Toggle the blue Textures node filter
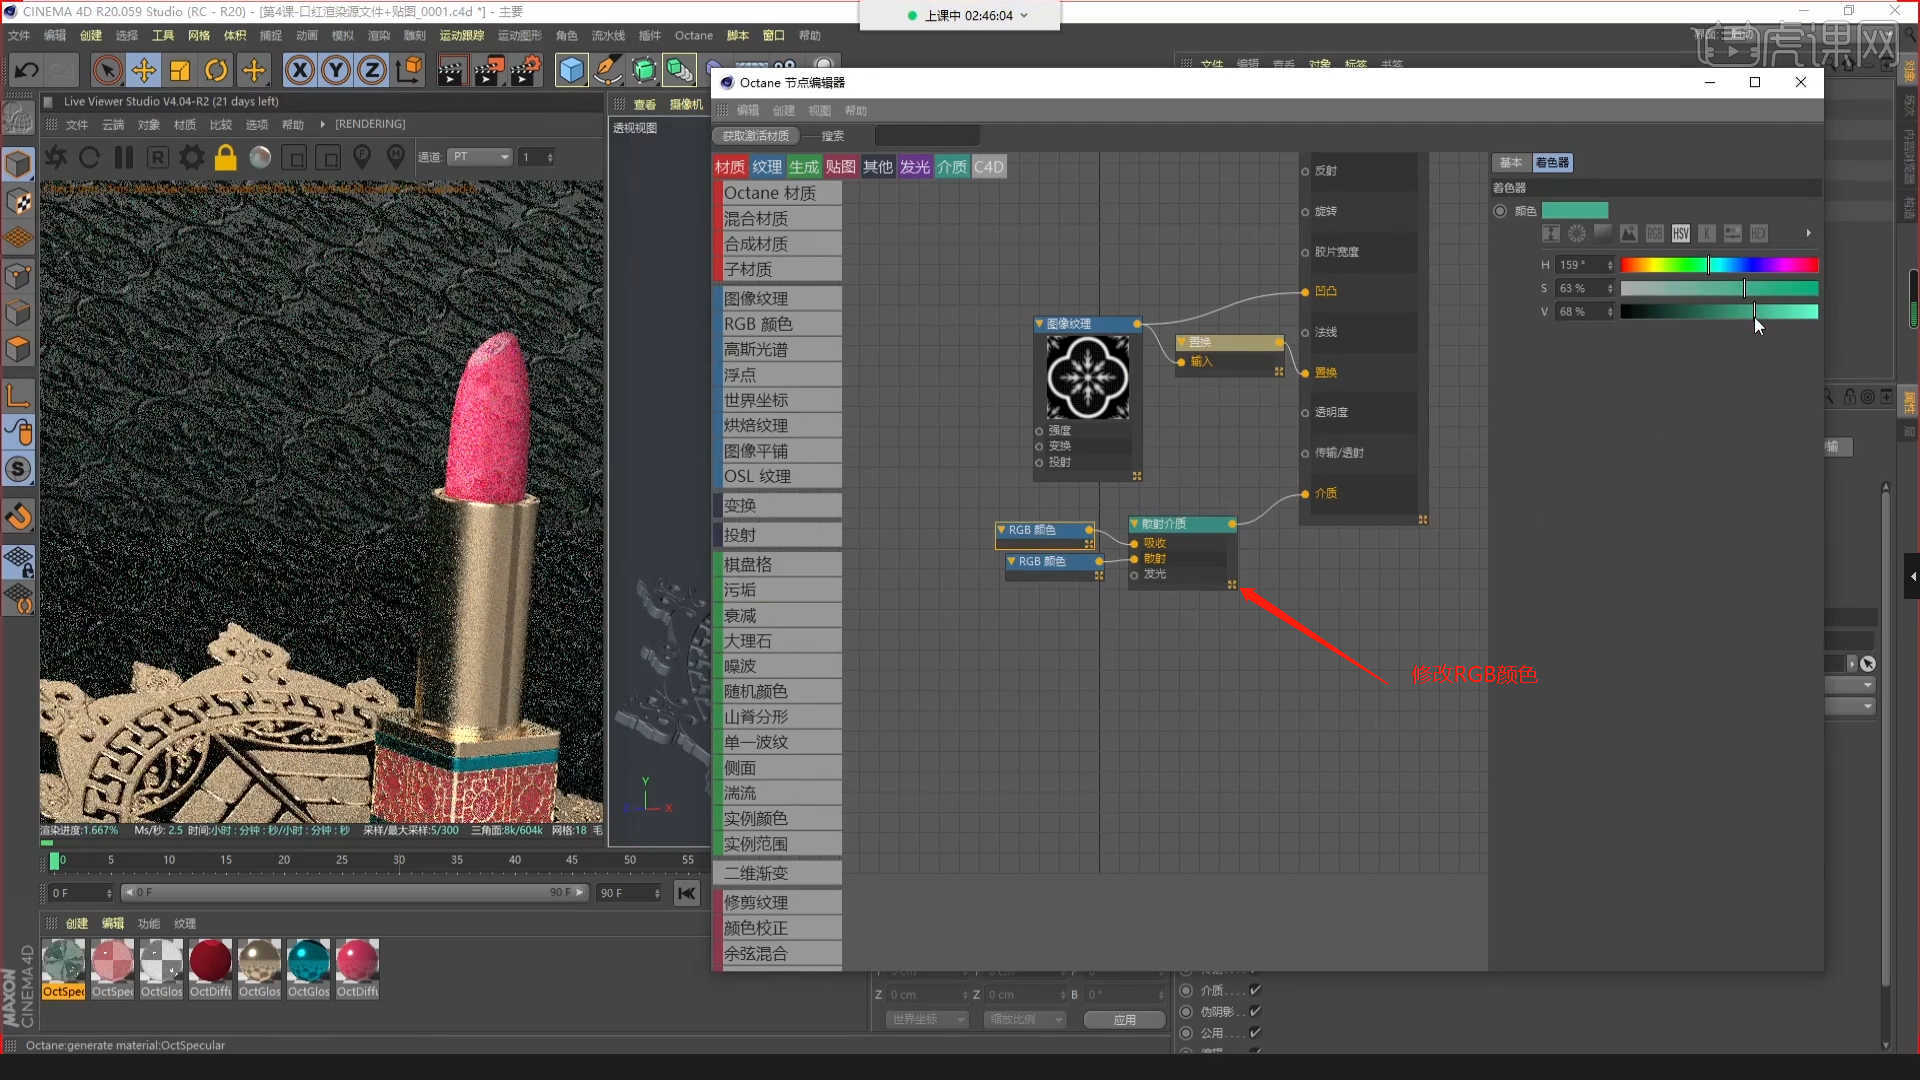The image size is (1920, 1080). coord(767,167)
